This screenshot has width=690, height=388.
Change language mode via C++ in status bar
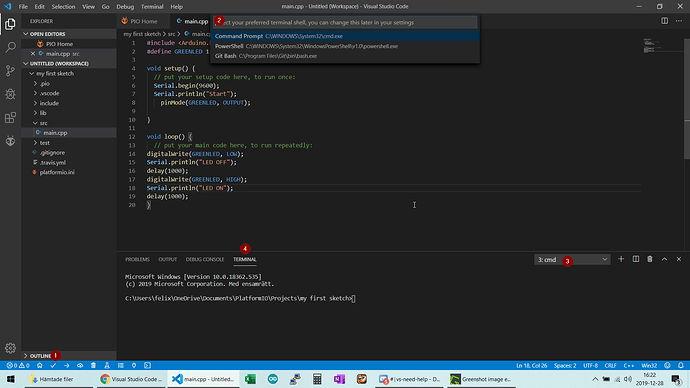[x=629, y=366]
